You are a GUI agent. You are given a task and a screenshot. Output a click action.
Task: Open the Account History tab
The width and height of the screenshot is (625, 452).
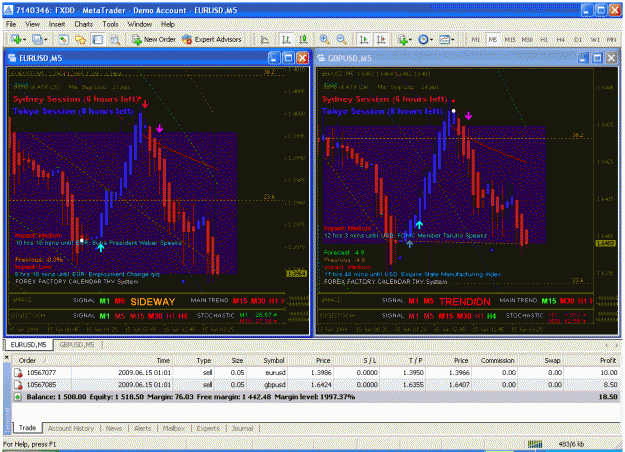(x=71, y=428)
